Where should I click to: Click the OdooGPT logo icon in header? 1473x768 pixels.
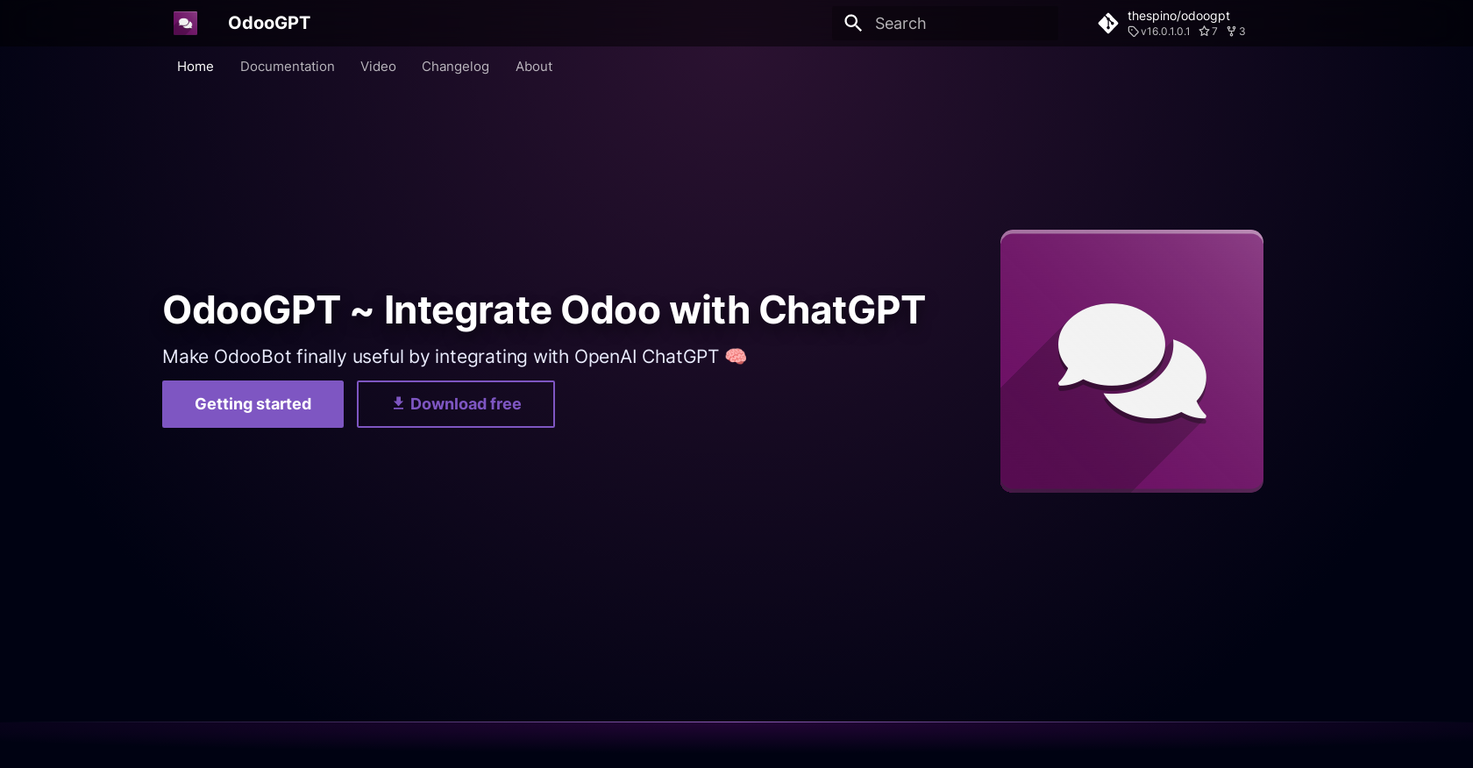point(185,23)
